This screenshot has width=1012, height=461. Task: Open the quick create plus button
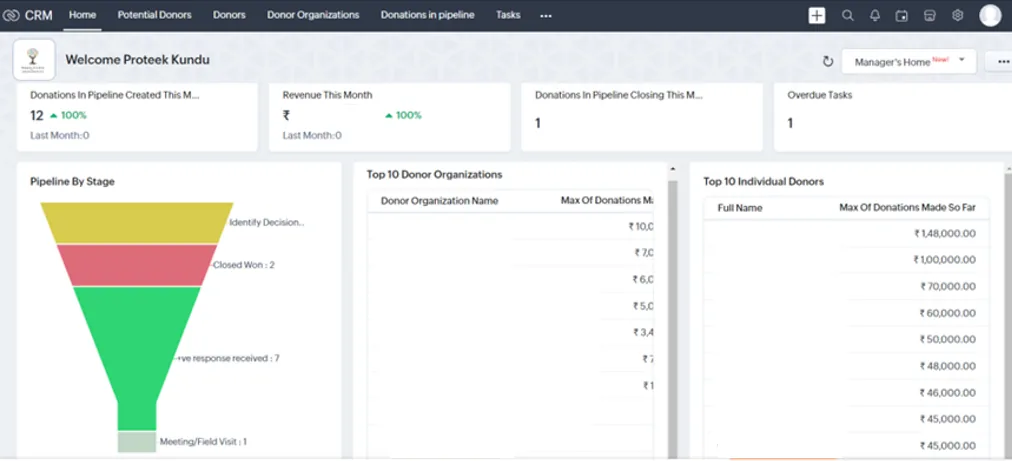click(x=817, y=15)
